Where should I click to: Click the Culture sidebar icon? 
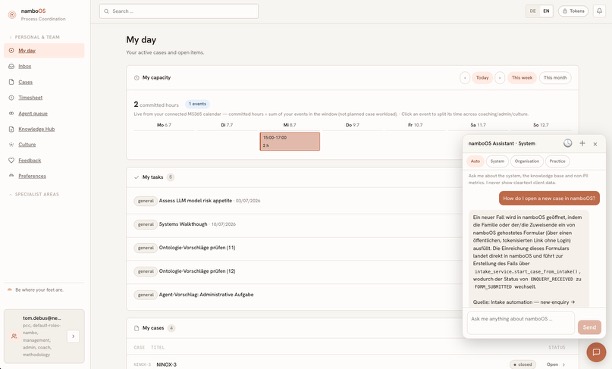point(11,144)
